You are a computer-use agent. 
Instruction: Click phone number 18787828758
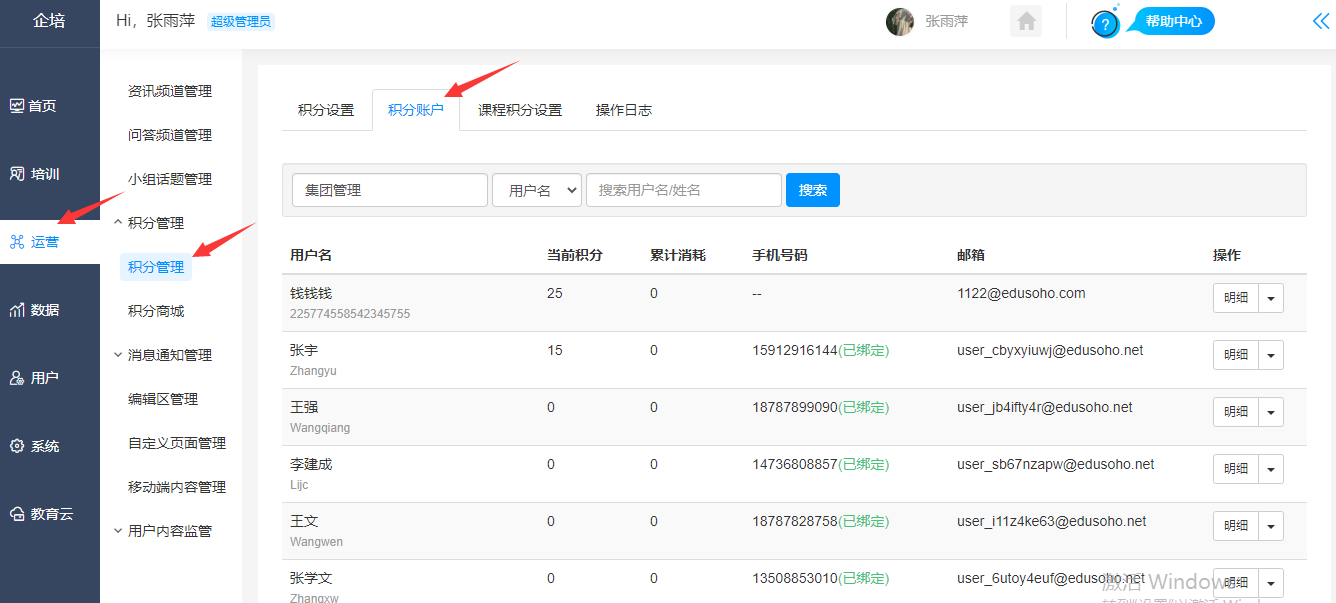[x=795, y=521]
